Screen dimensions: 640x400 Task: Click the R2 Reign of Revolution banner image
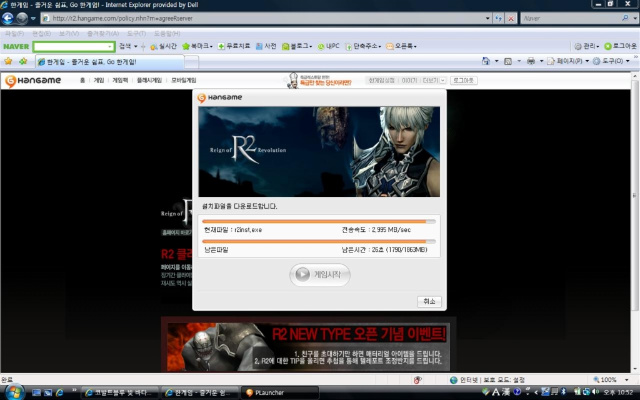319,152
